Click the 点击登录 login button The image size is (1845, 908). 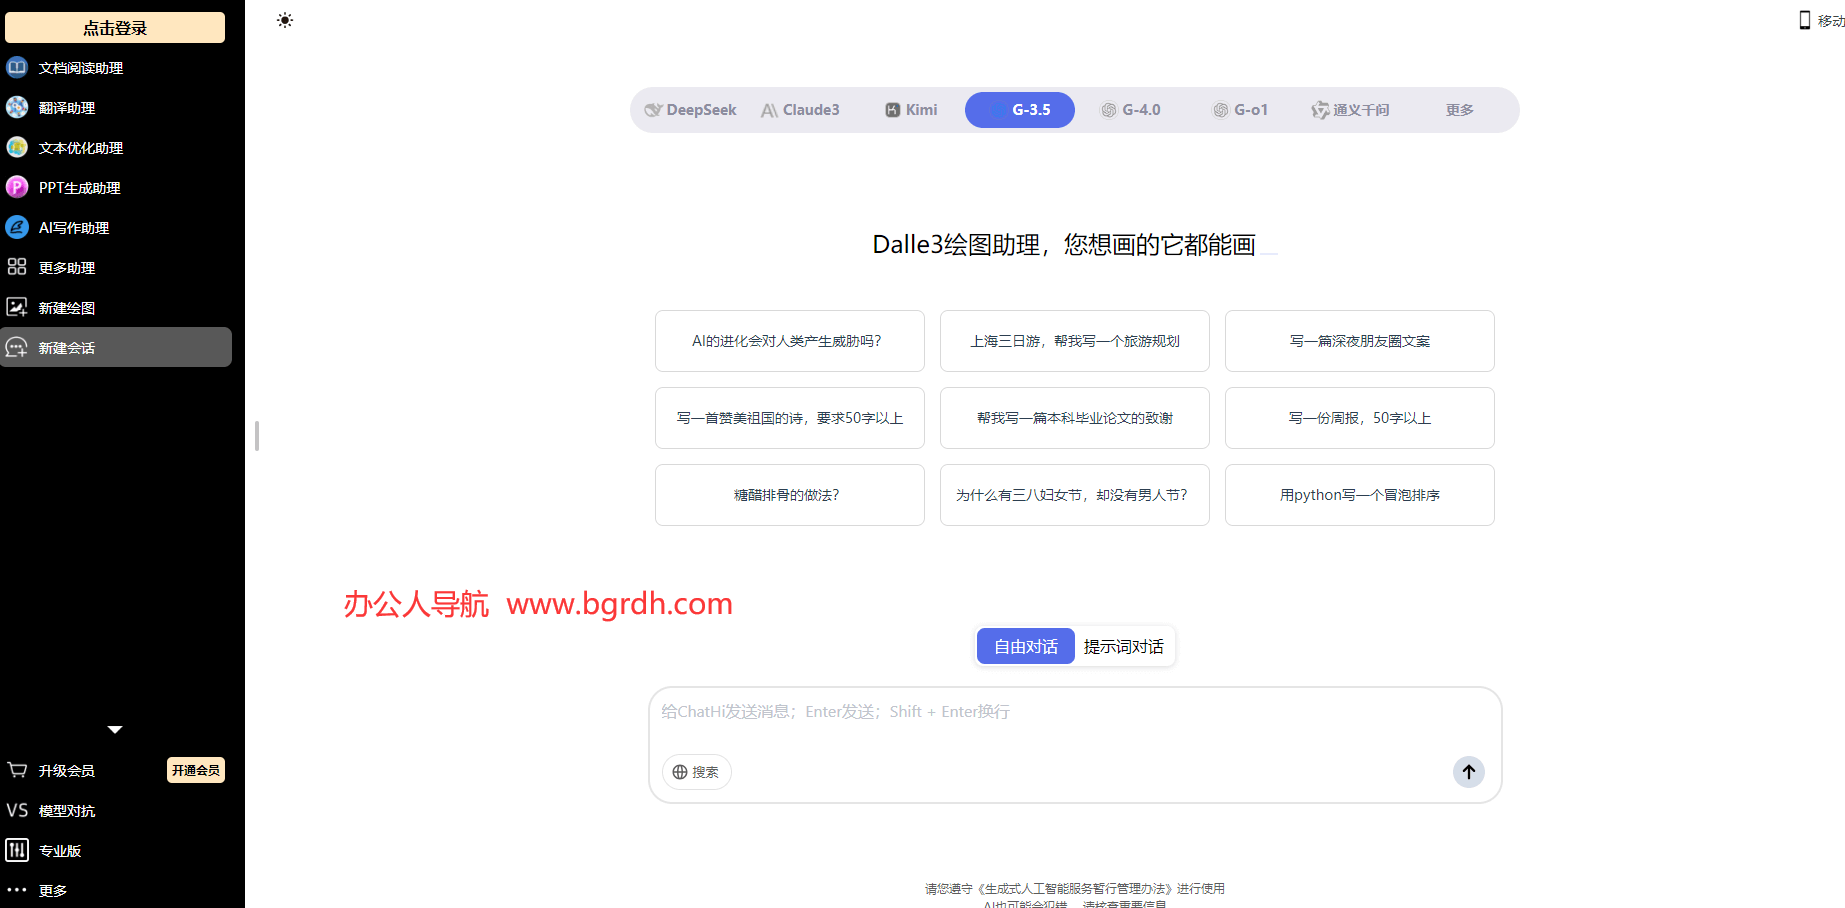(115, 28)
